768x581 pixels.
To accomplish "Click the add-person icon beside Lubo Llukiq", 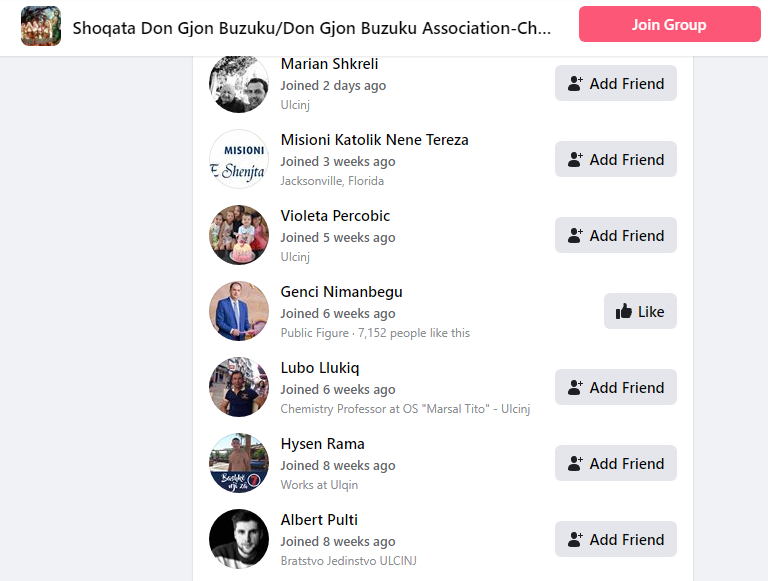I will click(575, 387).
